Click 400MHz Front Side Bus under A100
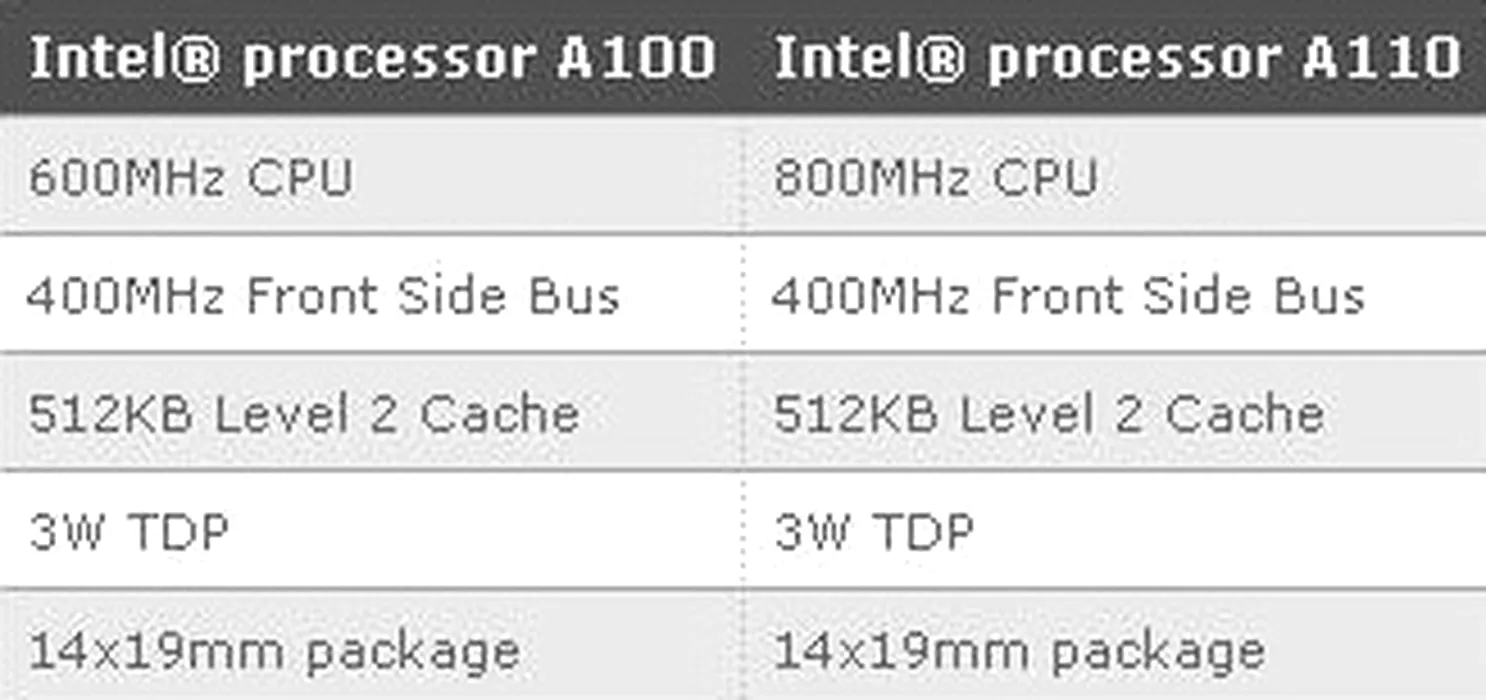Screen dimensions: 1486x700 click(x=372, y=293)
